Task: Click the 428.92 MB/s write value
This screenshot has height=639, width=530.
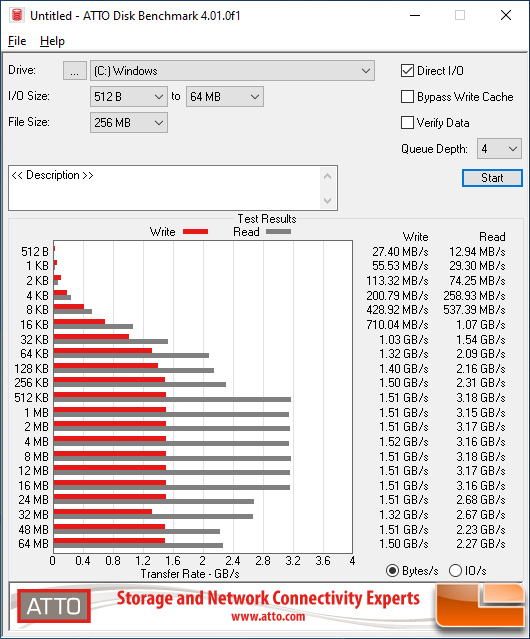Action: click(397, 310)
